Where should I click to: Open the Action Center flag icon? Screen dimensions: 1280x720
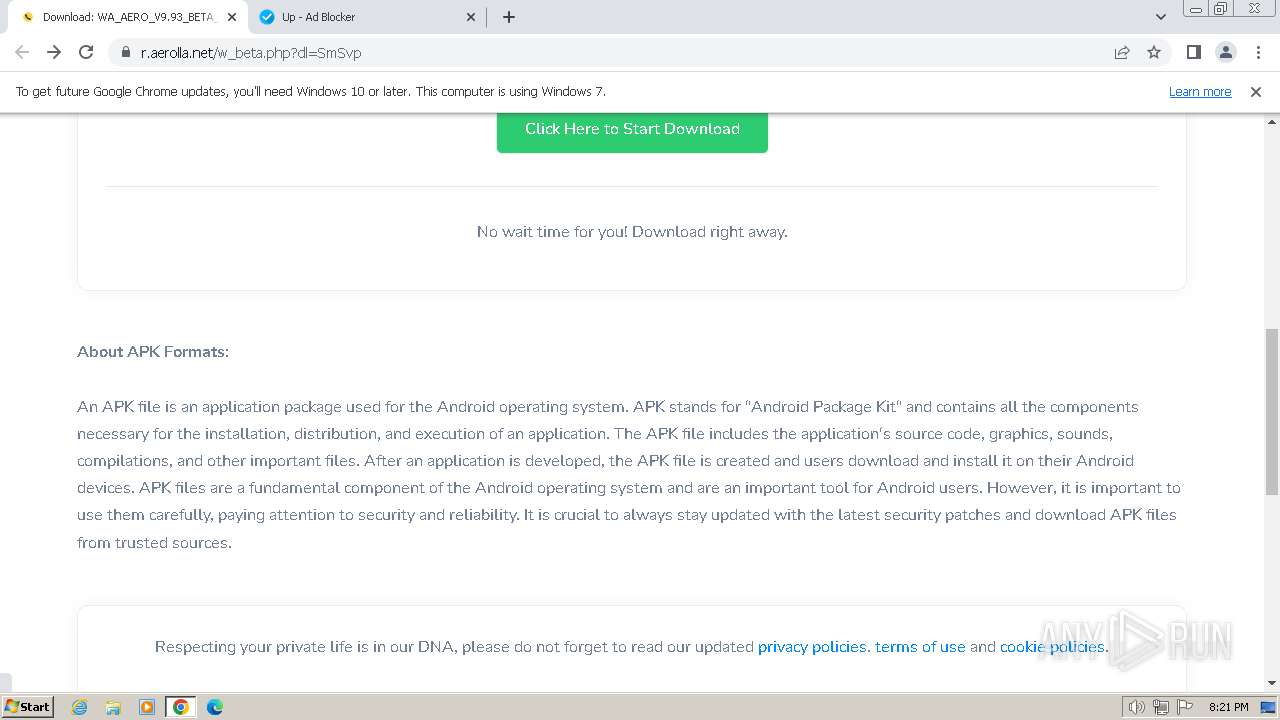(x=1185, y=707)
